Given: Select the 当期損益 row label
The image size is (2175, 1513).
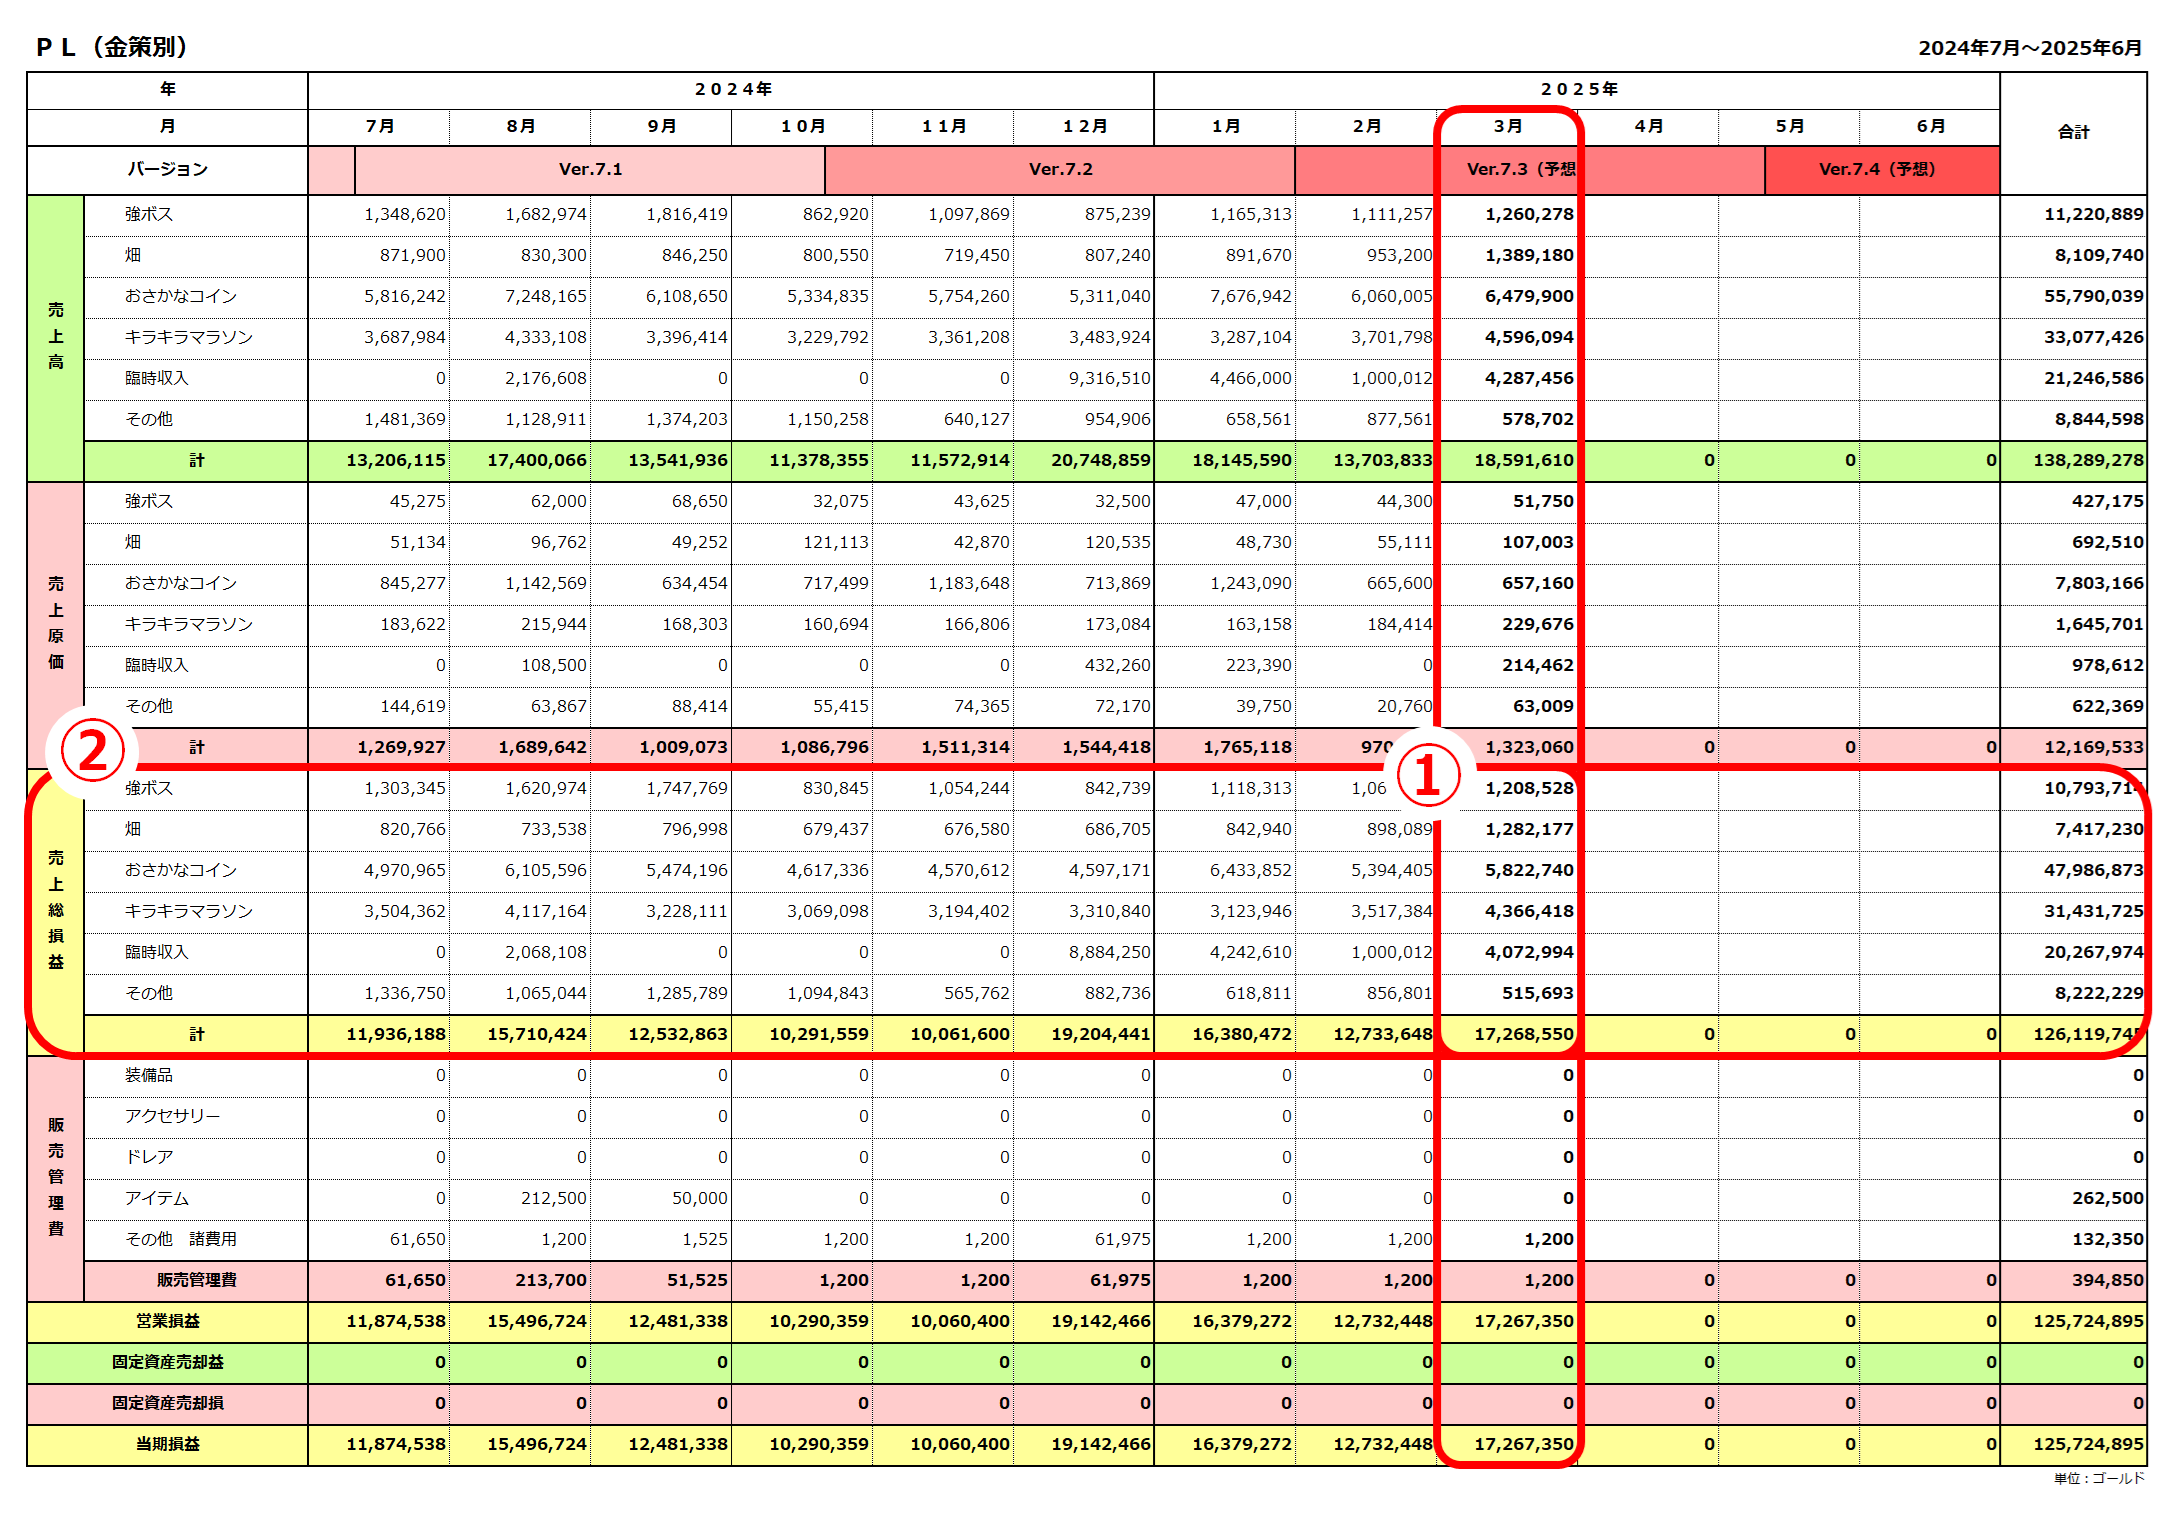Looking at the screenshot, I should coord(168,1444).
